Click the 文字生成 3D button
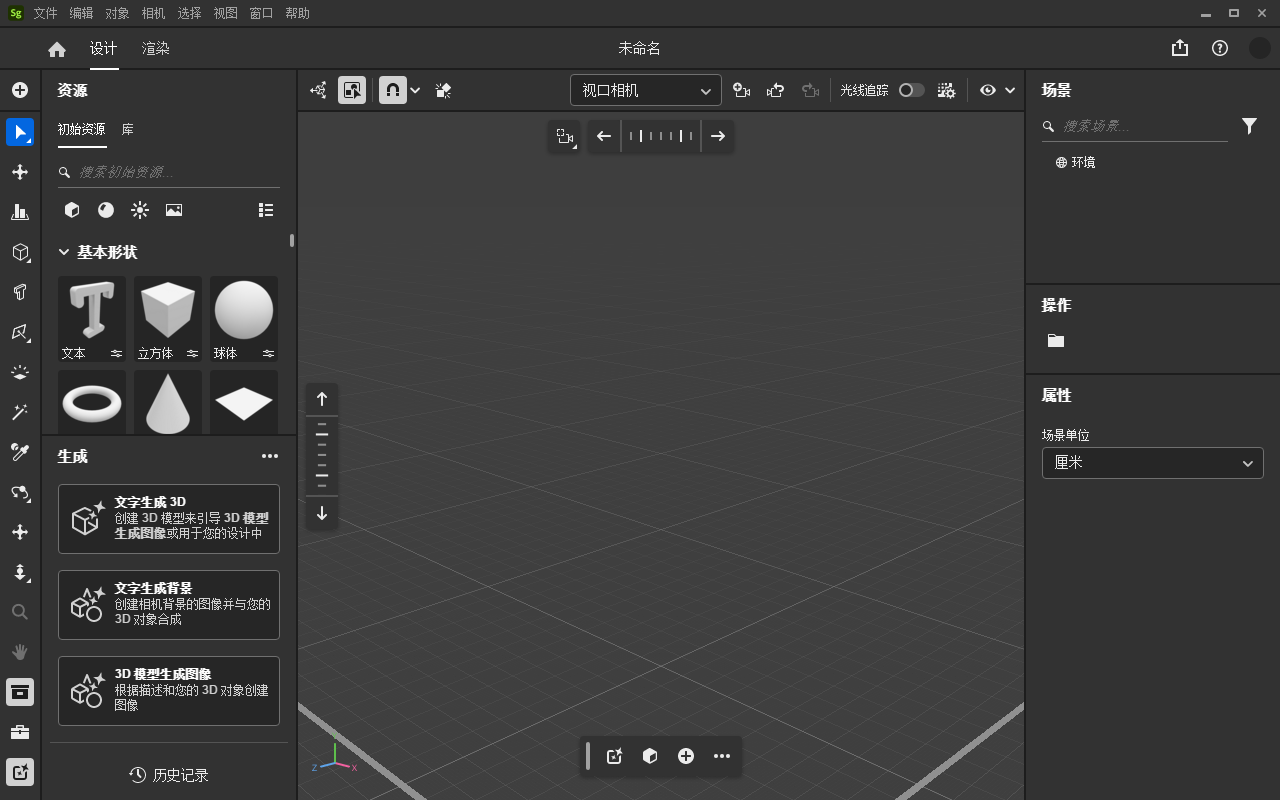The height and width of the screenshot is (800, 1280). [169, 519]
